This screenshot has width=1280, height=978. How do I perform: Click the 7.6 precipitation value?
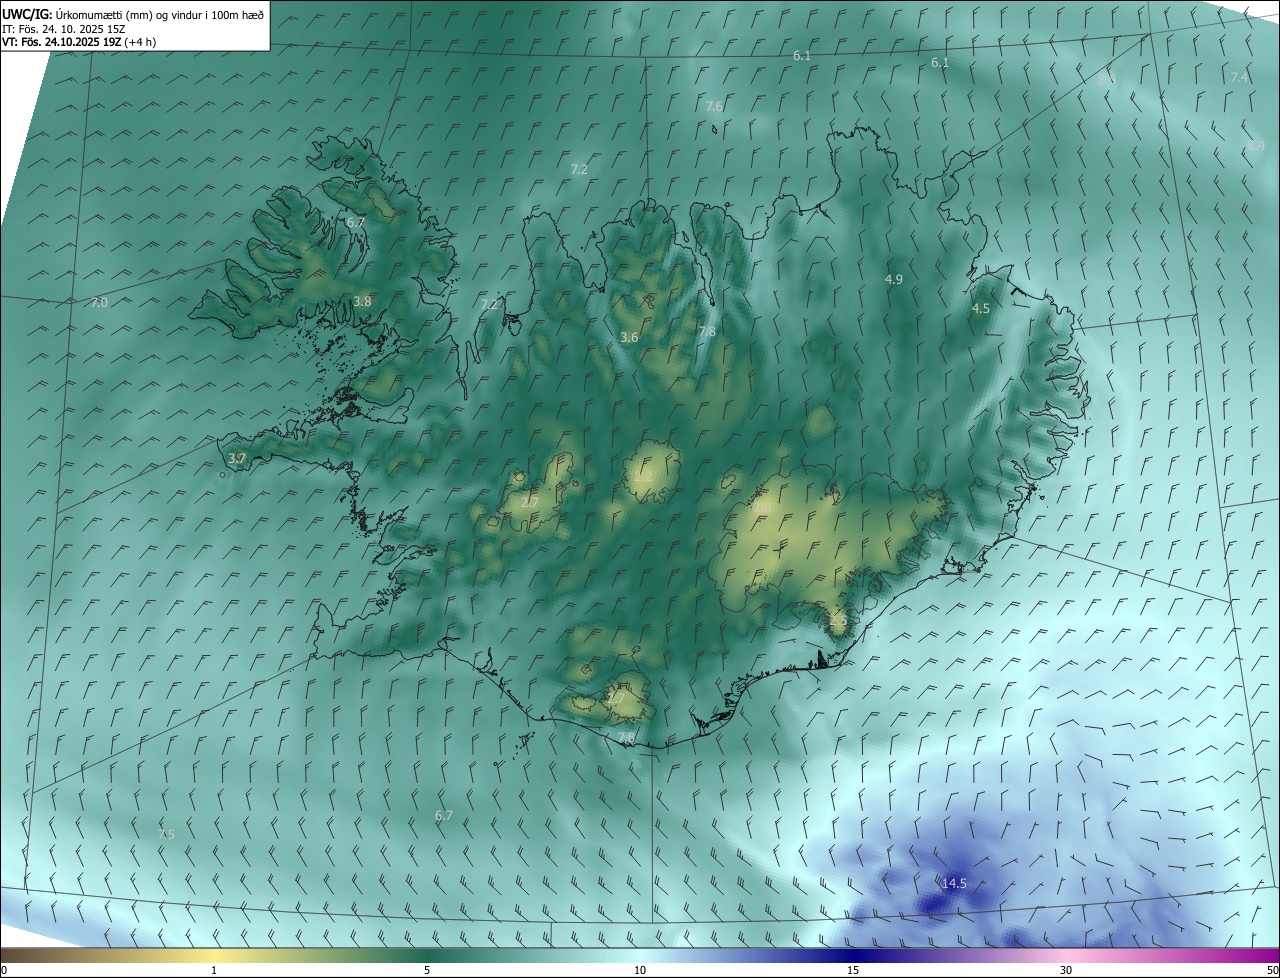(714, 106)
